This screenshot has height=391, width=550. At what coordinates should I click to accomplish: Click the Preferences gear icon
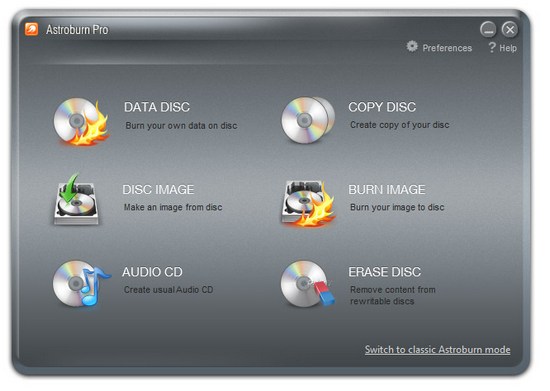[x=412, y=47]
